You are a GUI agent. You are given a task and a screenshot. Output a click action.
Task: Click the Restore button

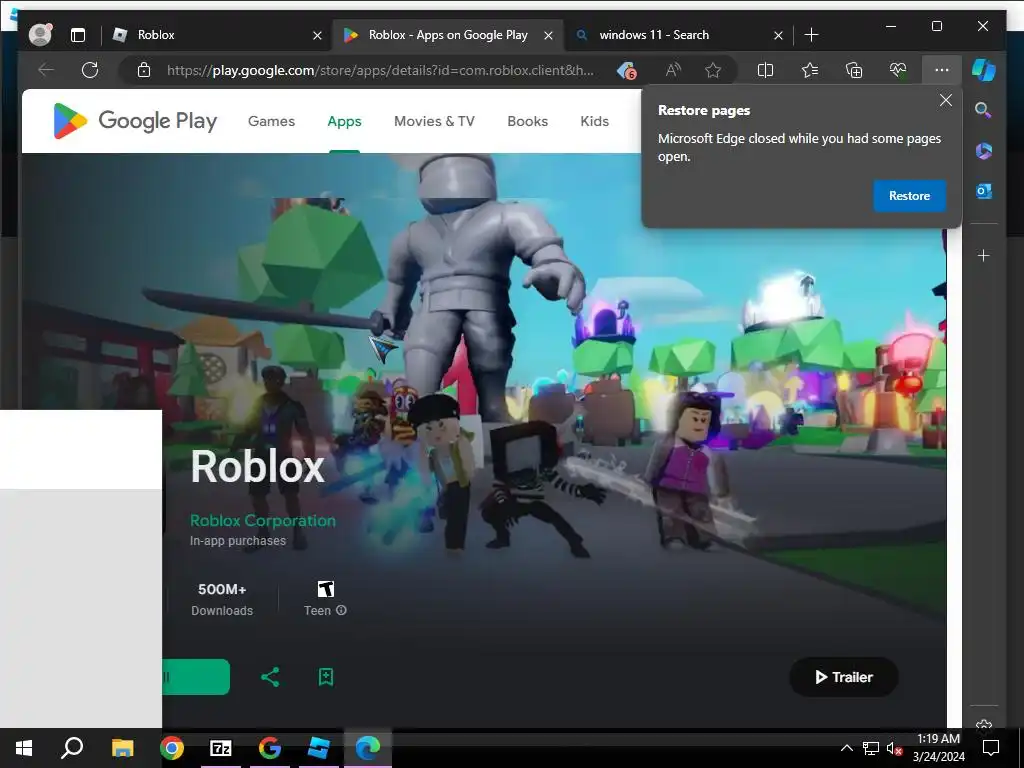point(909,196)
